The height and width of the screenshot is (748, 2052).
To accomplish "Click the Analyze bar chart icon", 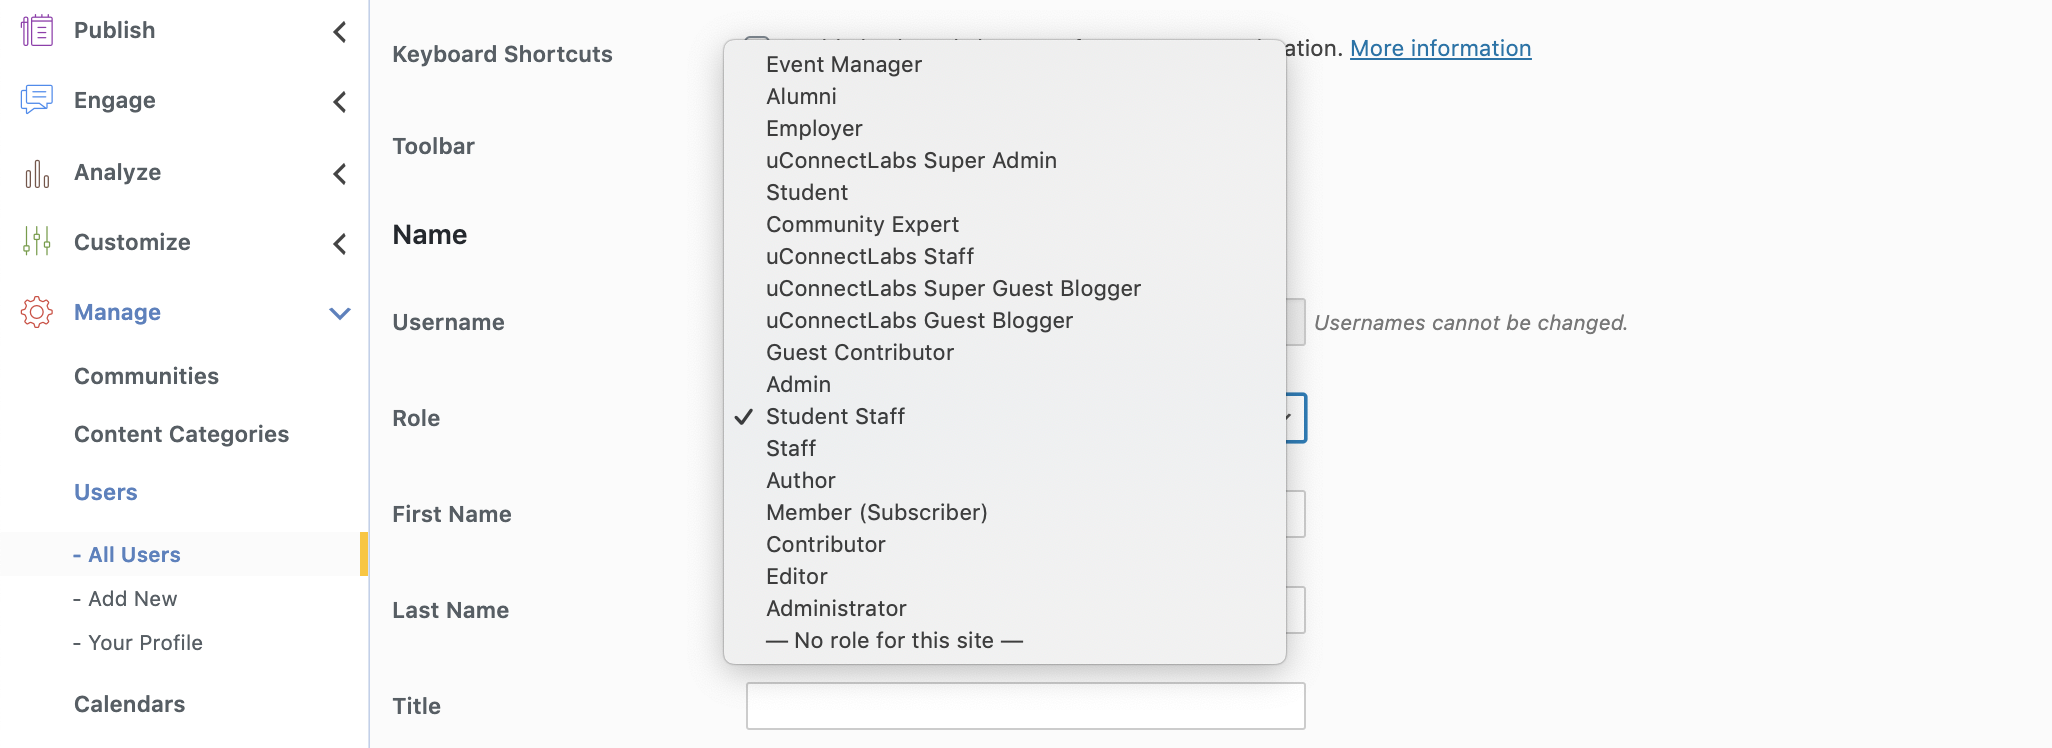I will pos(37,173).
